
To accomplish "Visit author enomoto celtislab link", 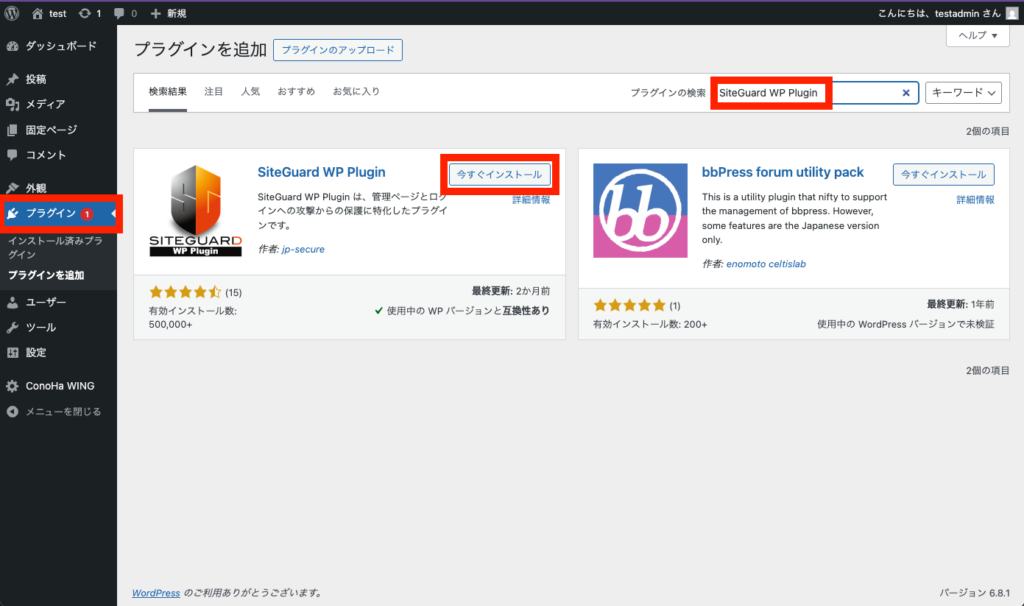I will [x=766, y=264].
